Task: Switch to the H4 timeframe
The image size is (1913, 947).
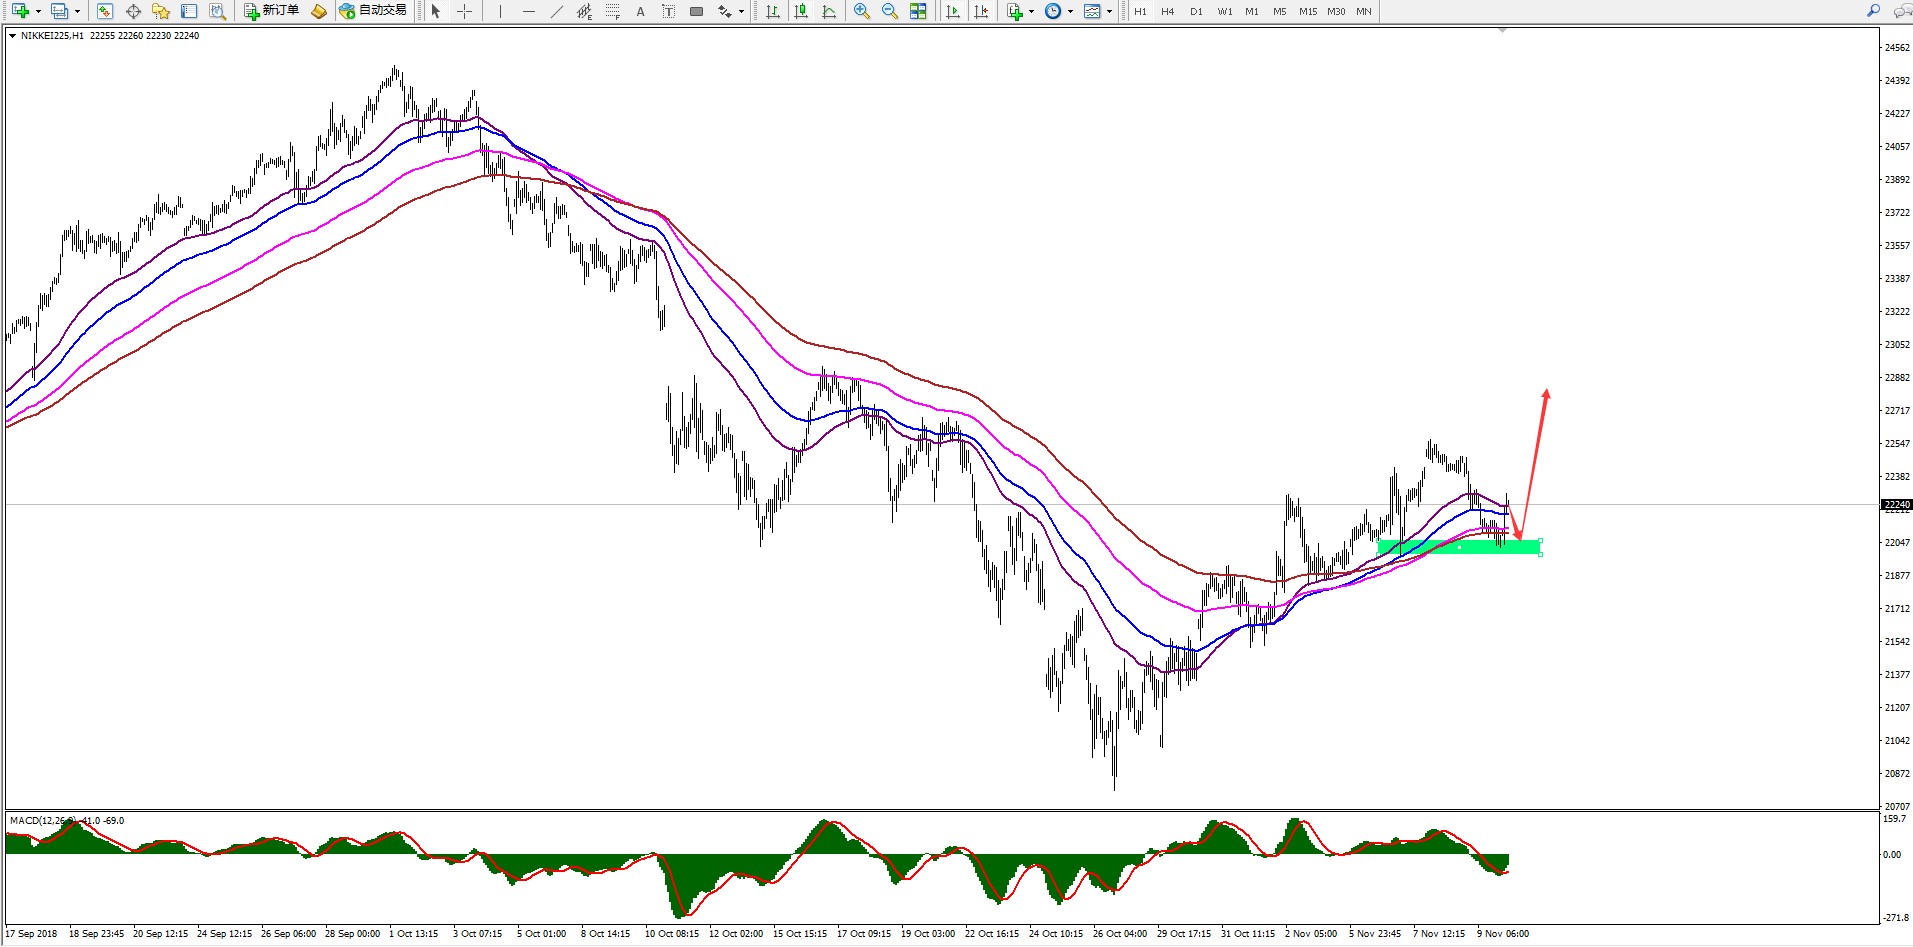Action: tap(1167, 11)
